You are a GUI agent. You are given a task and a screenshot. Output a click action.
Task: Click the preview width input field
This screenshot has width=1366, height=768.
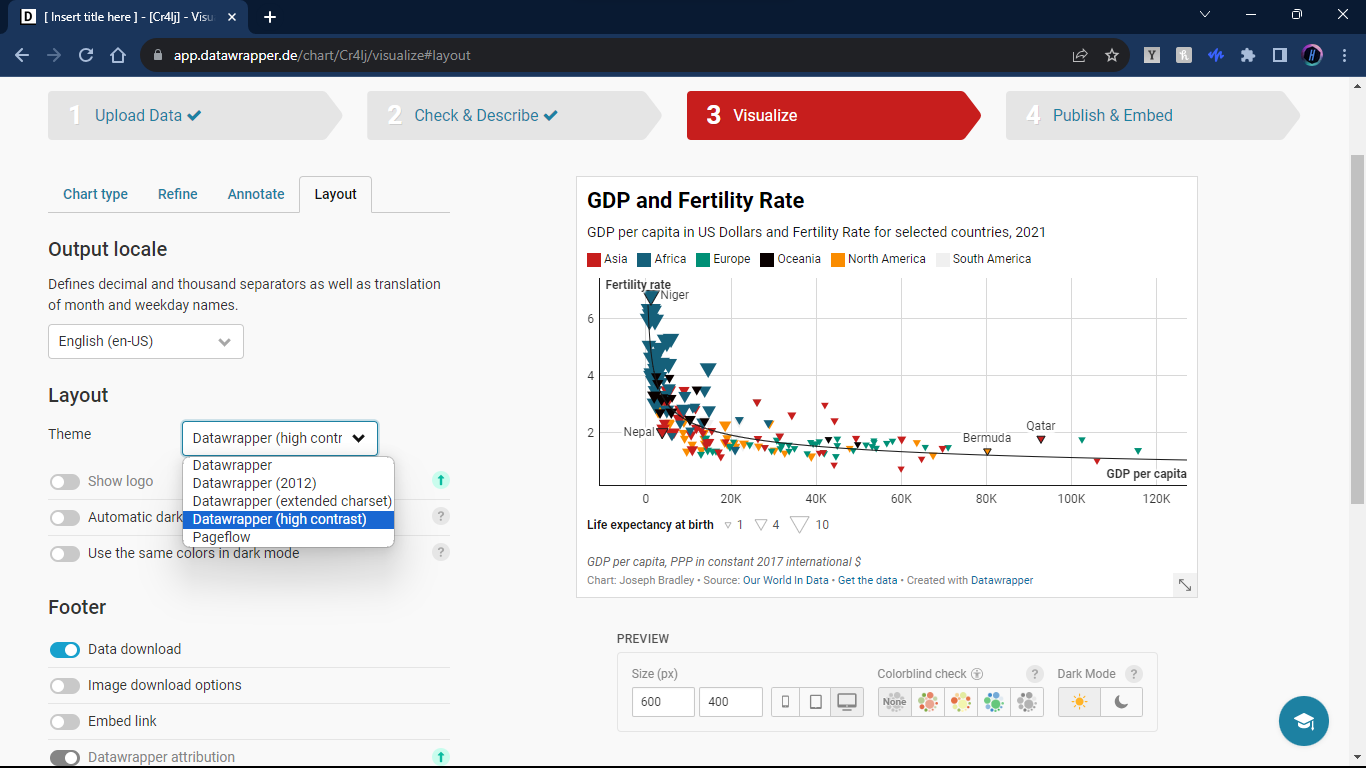tap(662, 702)
